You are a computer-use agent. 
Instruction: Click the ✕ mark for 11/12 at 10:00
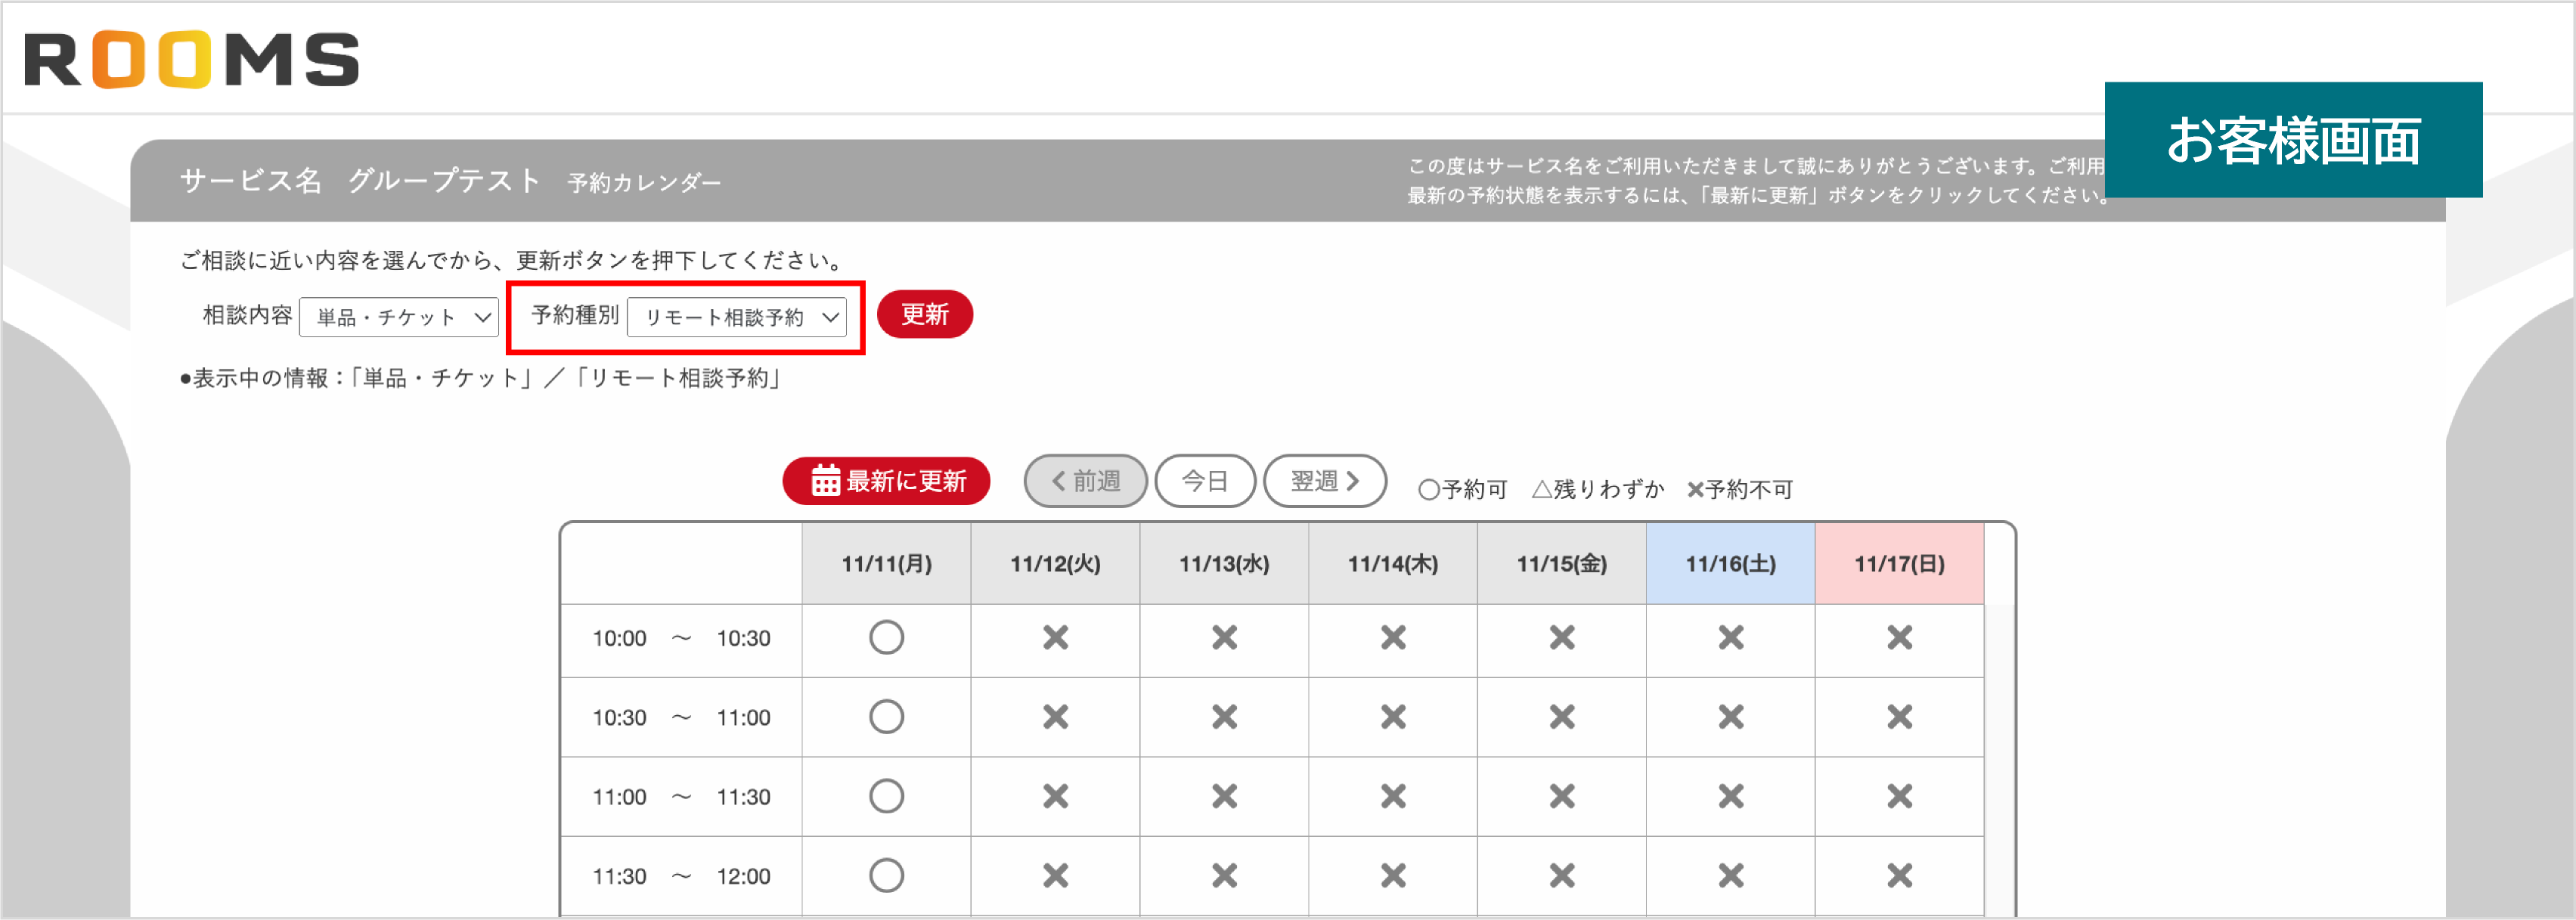pos(1055,637)
